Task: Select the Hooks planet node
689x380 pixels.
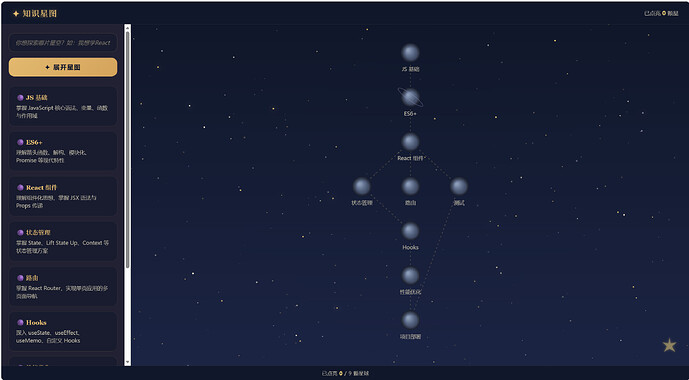Action: pyautogui.click(x=410, y=231)
